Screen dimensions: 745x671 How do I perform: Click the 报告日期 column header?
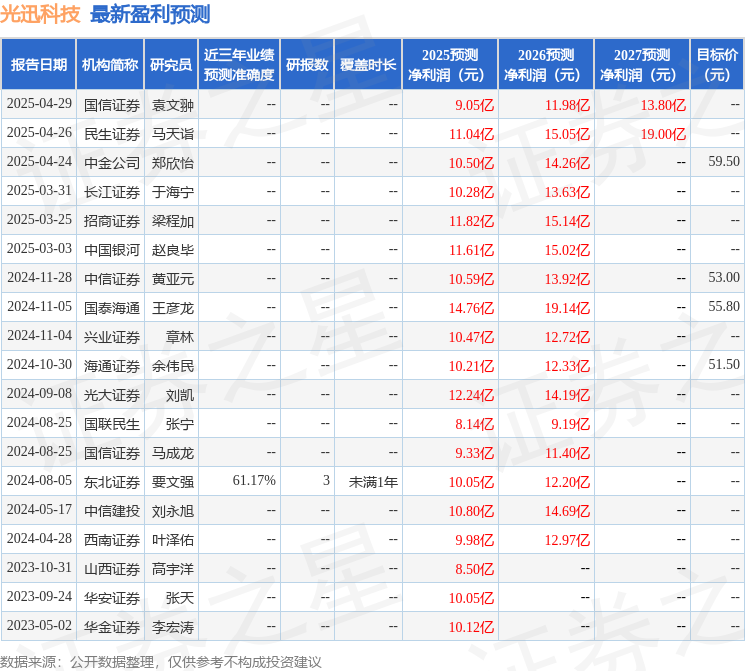(38, 65)
